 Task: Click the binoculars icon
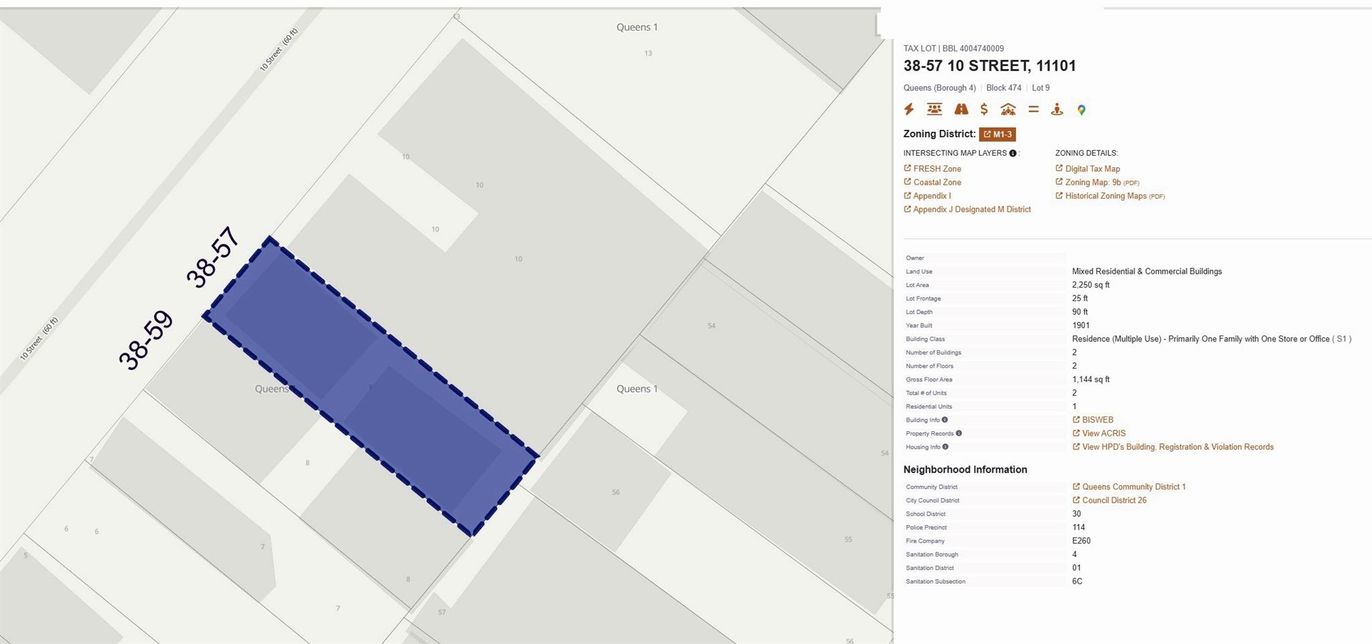point(961,110)
